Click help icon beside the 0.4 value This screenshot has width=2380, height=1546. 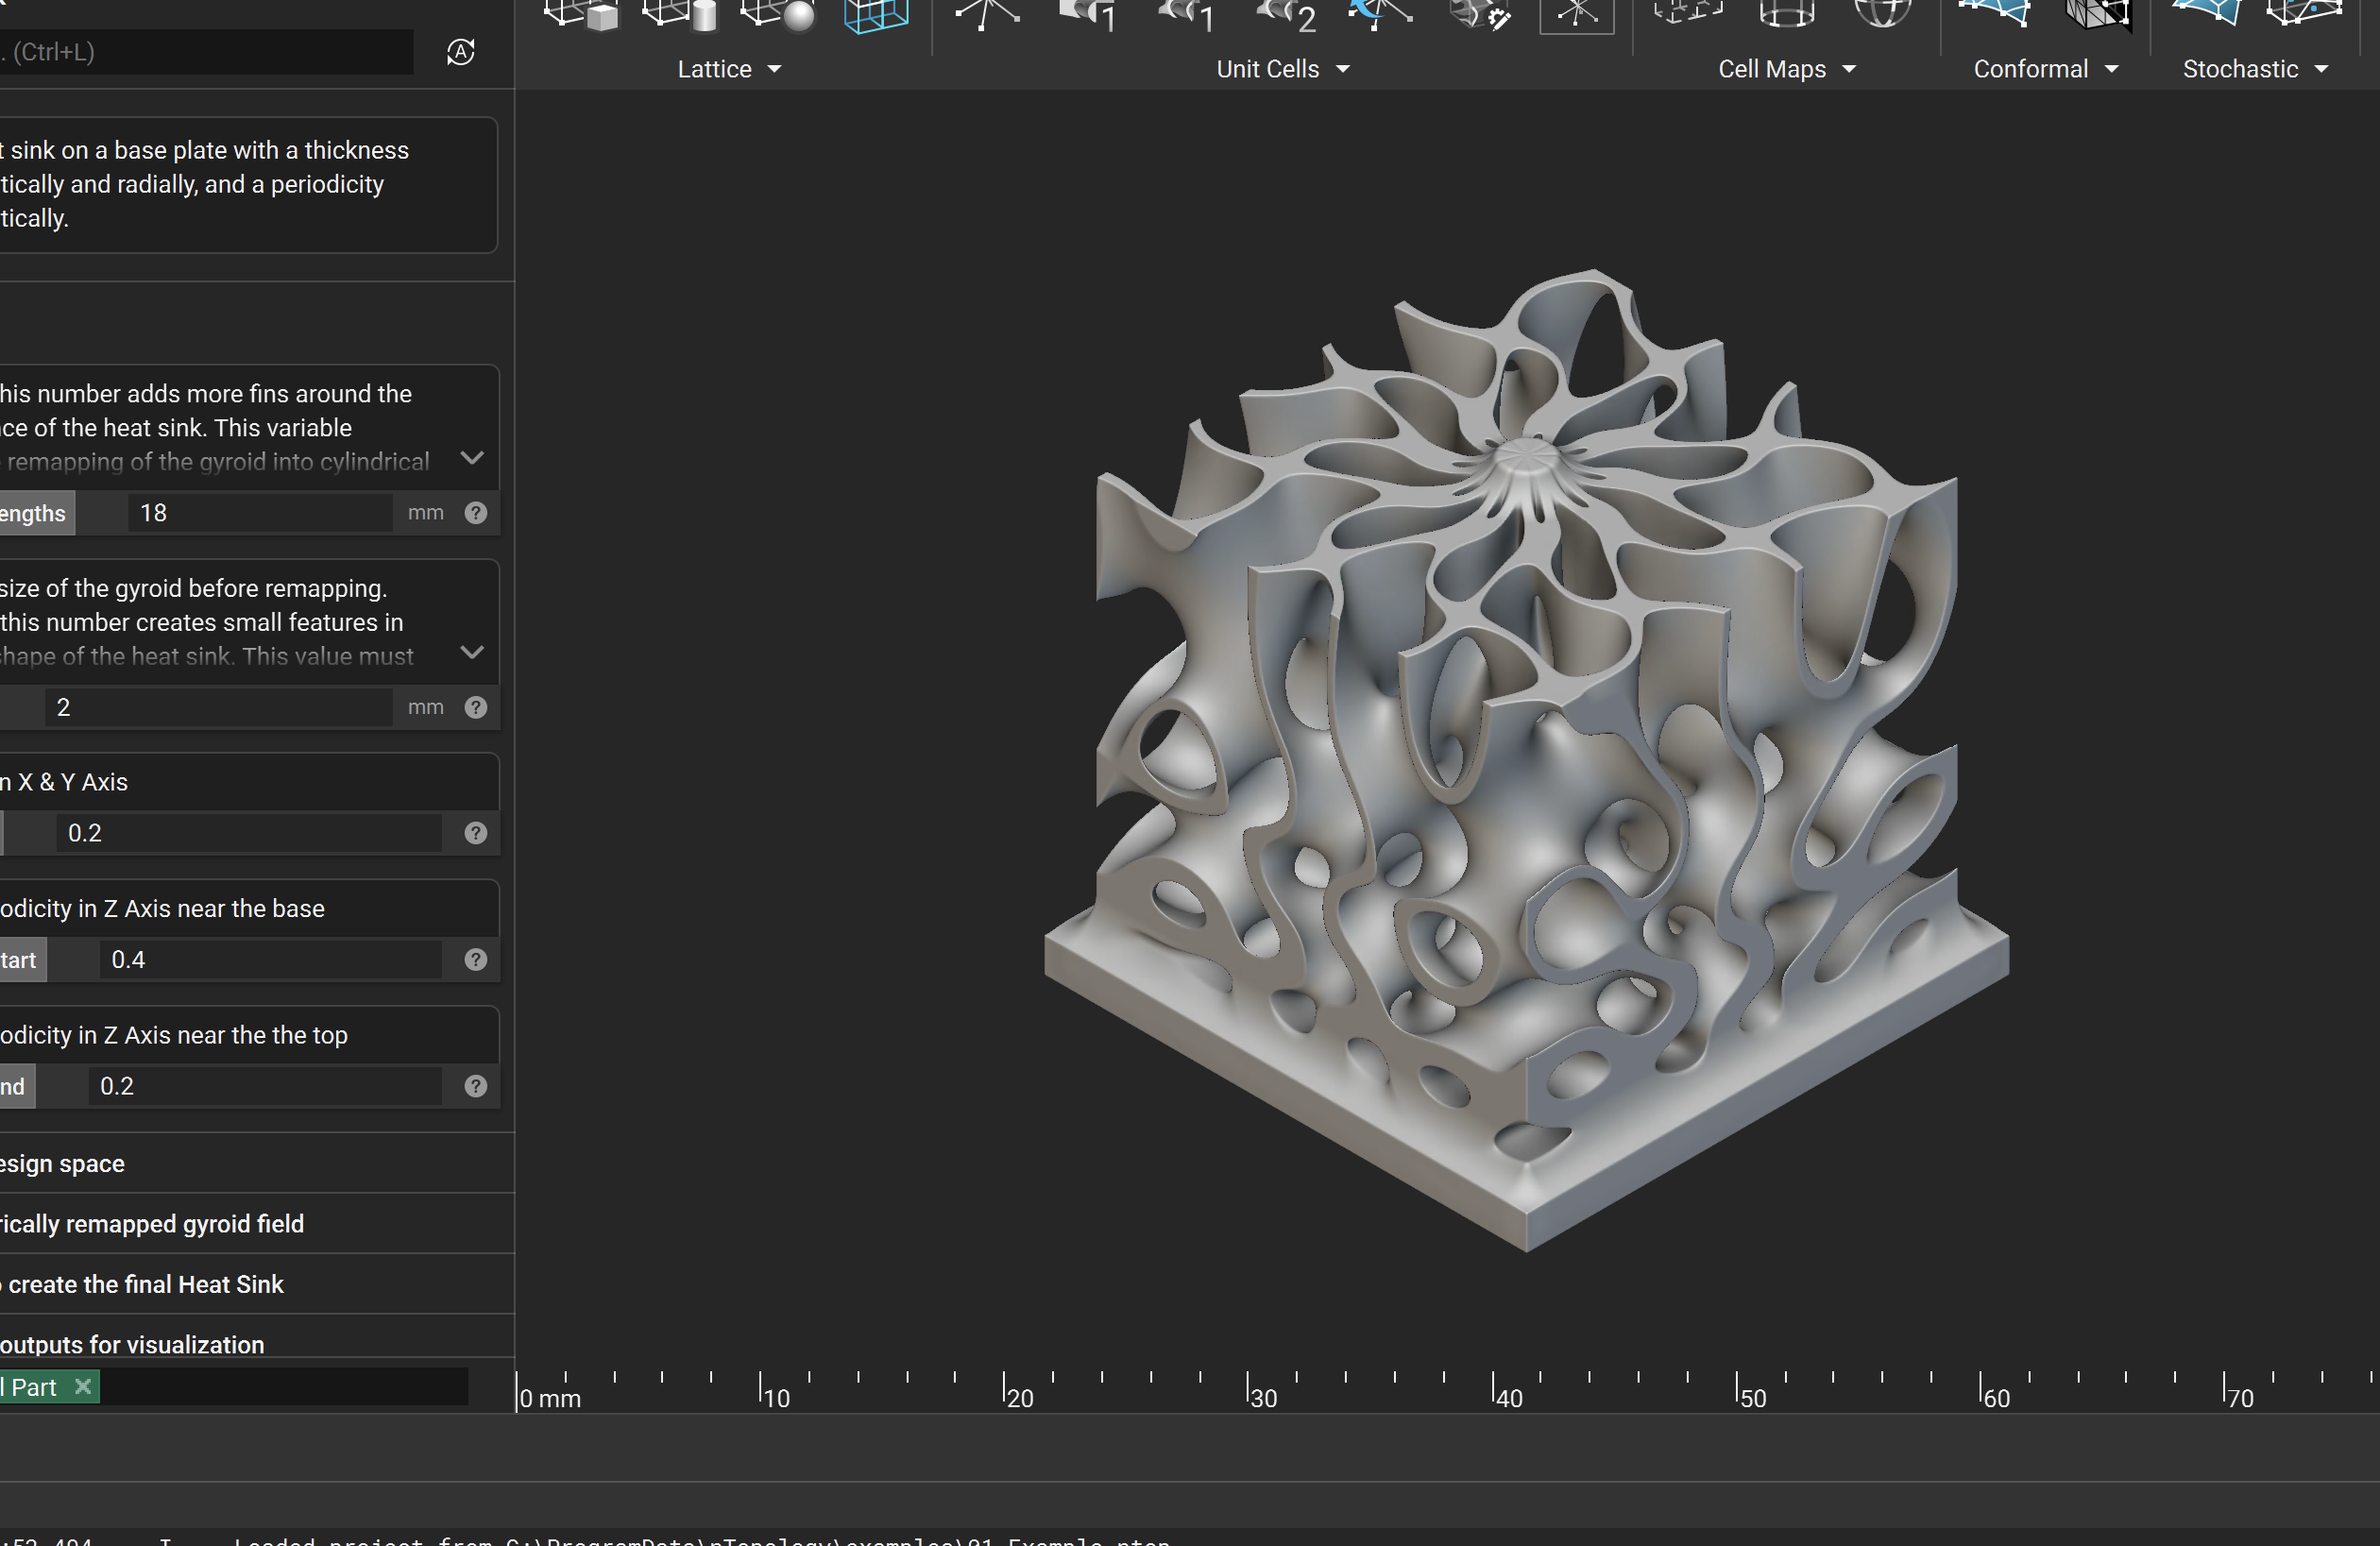click(x=476, y=960)
